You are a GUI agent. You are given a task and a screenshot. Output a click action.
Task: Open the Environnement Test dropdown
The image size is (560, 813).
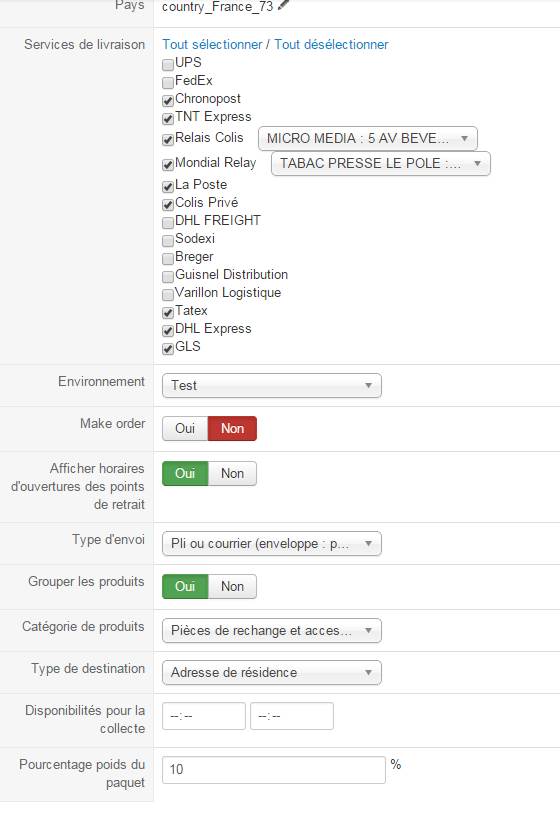coord(272,386)
